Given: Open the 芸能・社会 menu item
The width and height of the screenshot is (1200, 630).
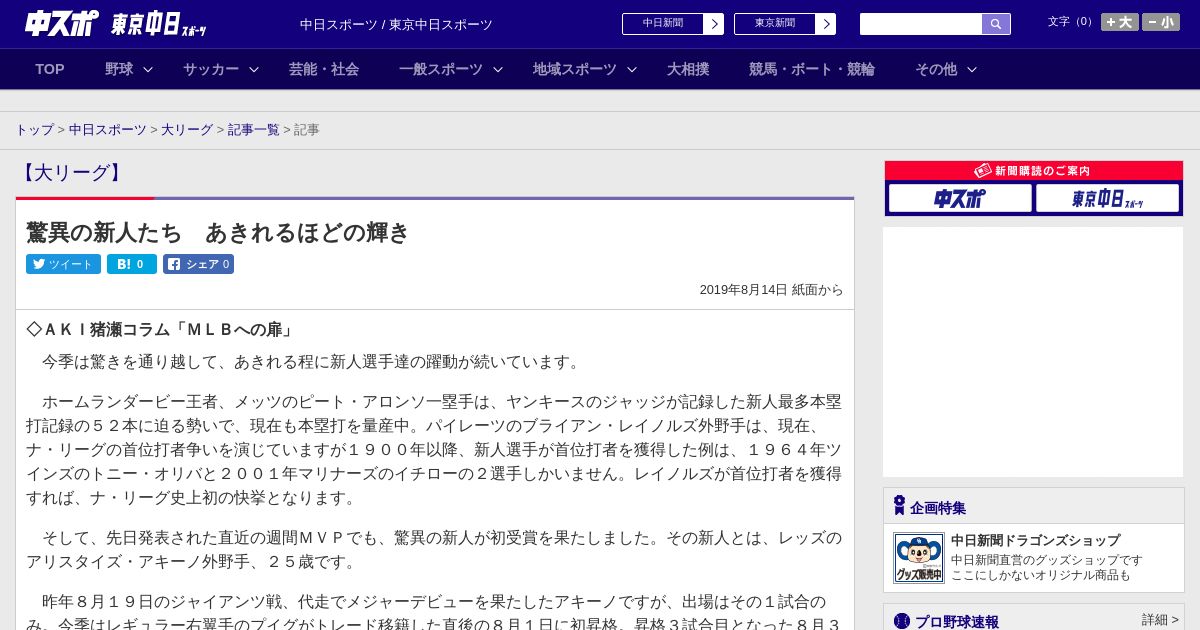Looking at the screenshot, I should coord(324,69).
